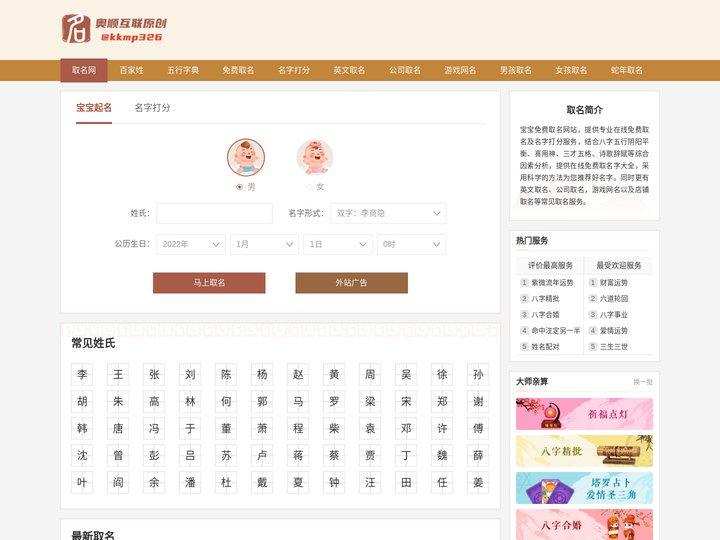Viewport: 720px width, 540px height.
Task: Select the 最受欢迎服务 tab
Action: [x=619, y=265]
